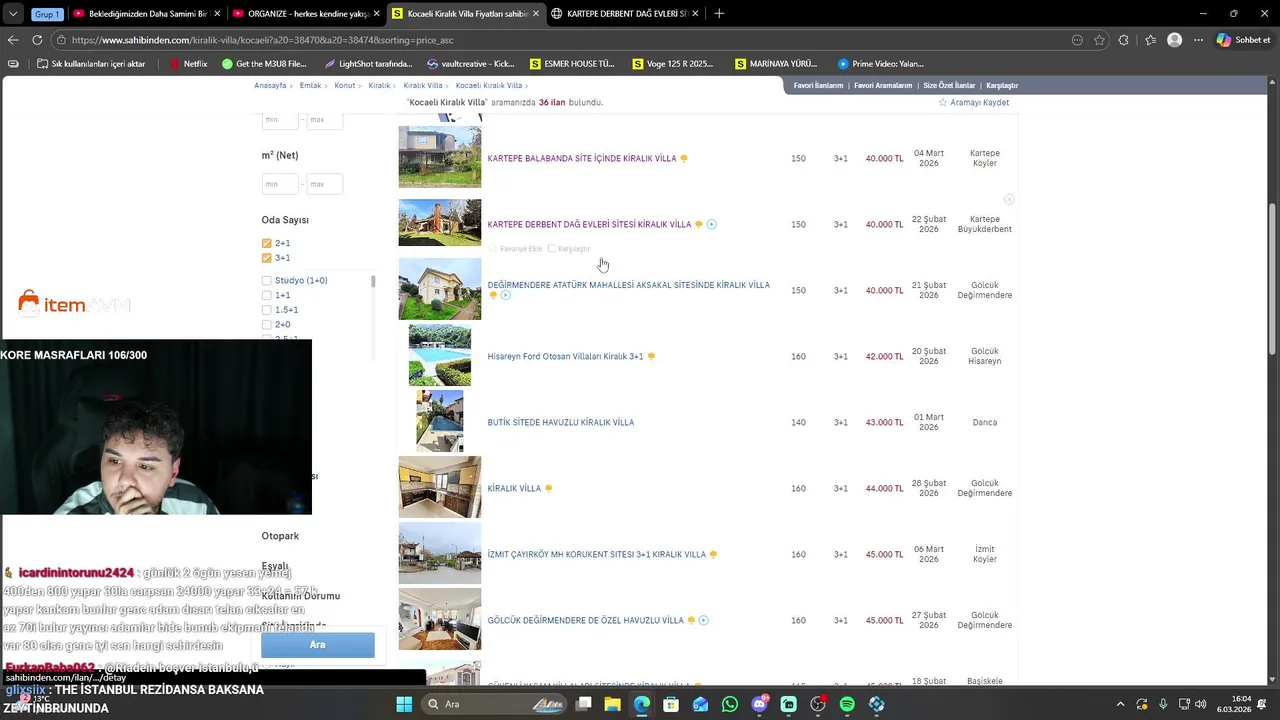The width and height of the screenshot is (1280, 720).
Task: Click the video icon on Gölcük Değirmendere havuzlu listing
Action: (x=704, y=621)
